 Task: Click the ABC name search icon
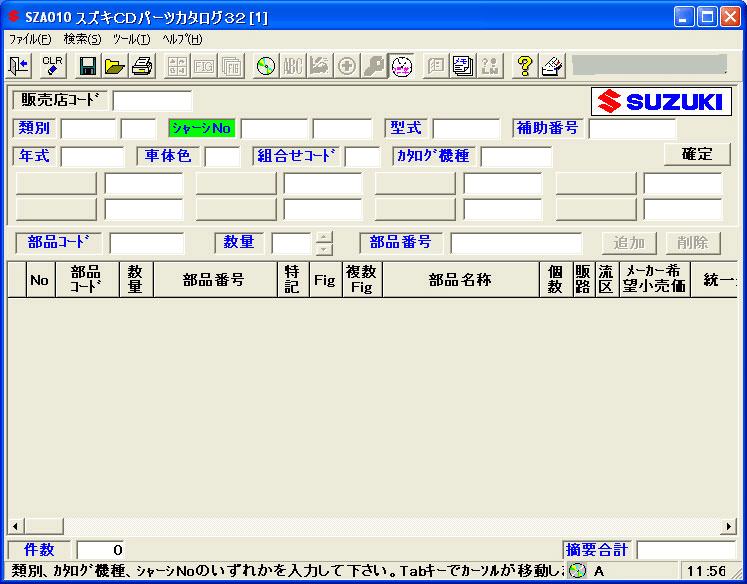(293, 66)
